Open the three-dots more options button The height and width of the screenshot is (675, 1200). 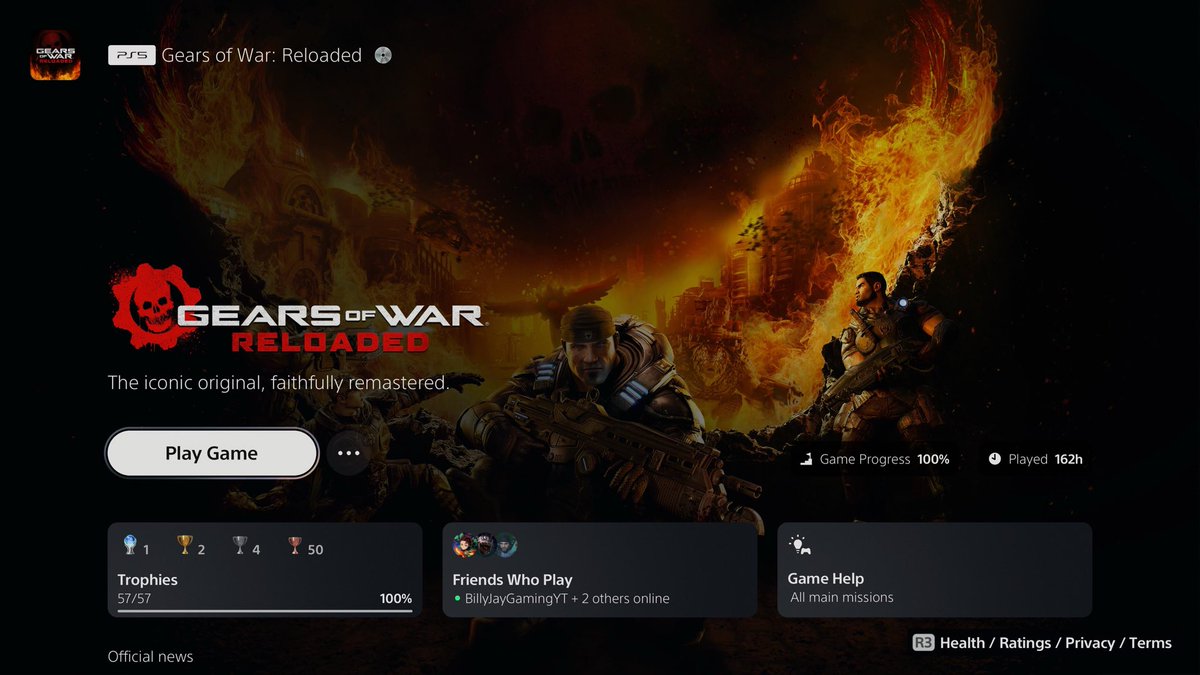pos(348,453)
